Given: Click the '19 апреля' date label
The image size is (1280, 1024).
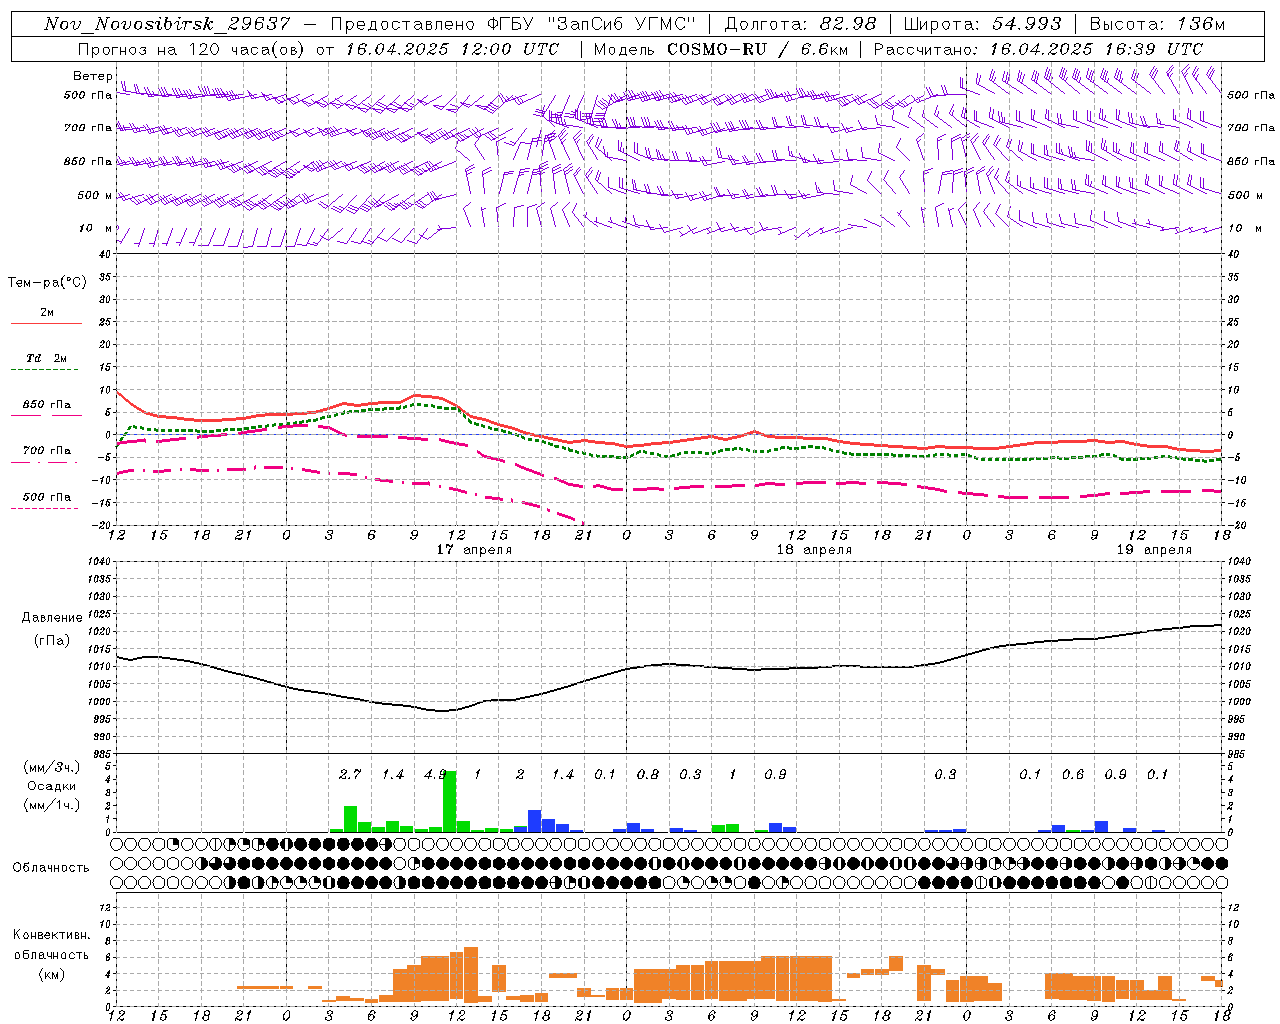Looking at the screenshot, I should click(x=1154, y=550).
